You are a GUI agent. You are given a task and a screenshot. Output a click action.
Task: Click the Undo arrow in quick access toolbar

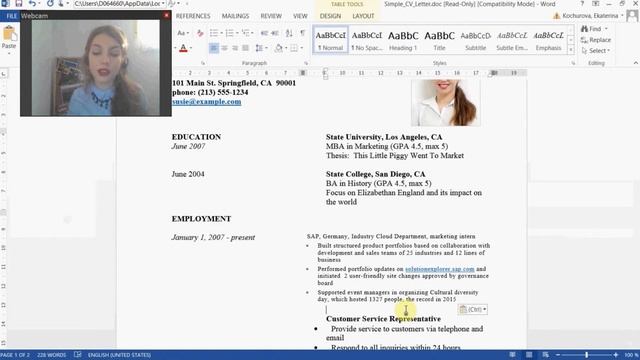click(x=32, y=3)
